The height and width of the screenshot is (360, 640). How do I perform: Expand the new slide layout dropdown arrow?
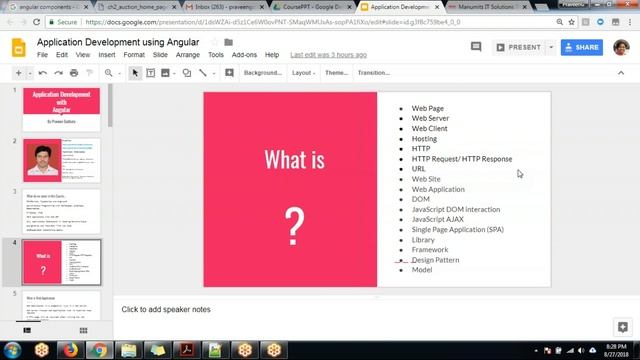pos(30,73)
